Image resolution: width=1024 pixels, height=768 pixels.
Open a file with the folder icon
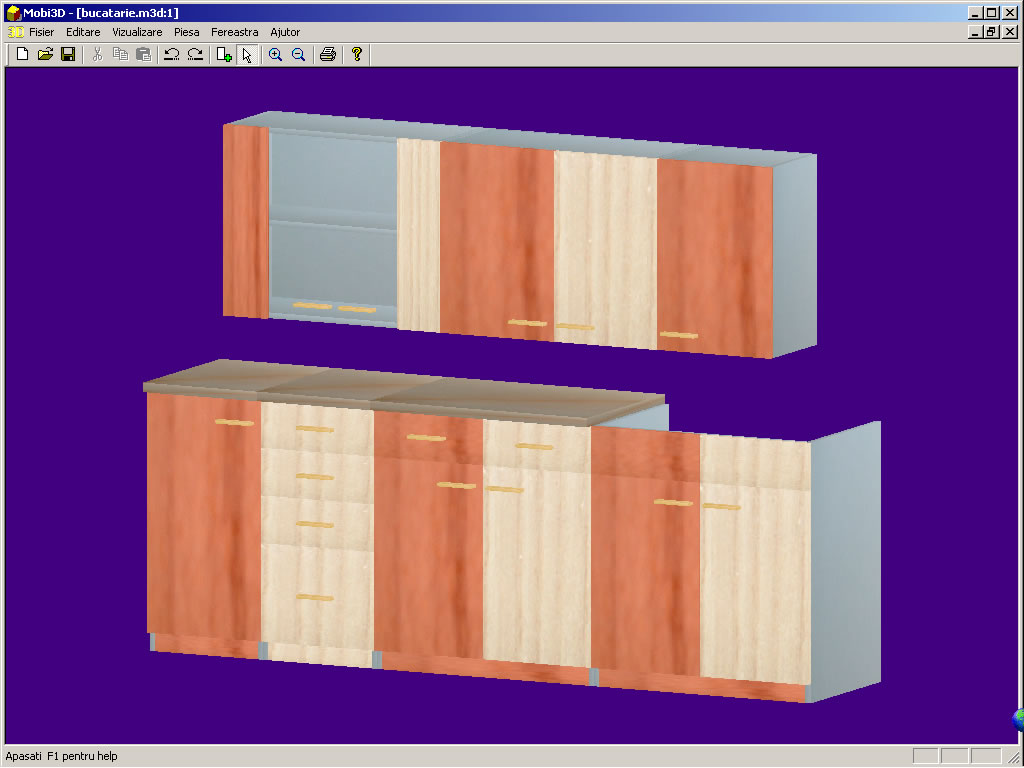(x=45, y=54)
